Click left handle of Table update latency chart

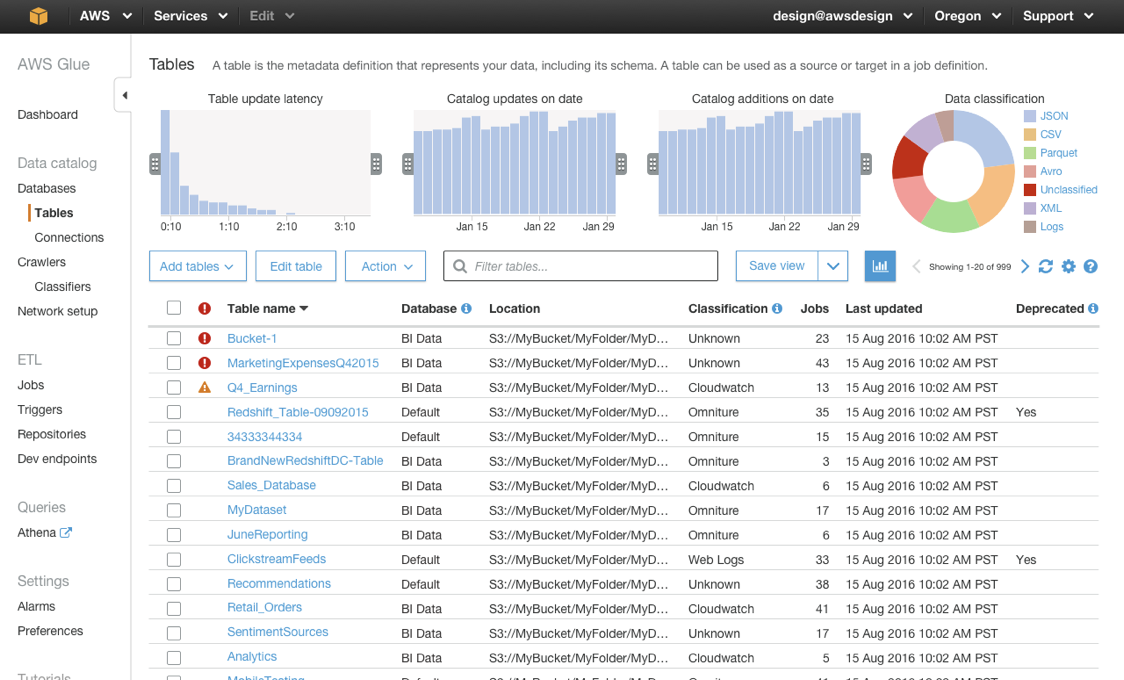click(155, 164)
